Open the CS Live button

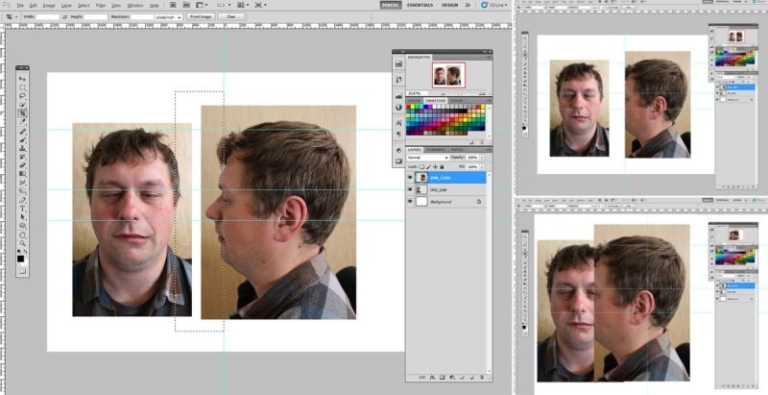[494, 5]
